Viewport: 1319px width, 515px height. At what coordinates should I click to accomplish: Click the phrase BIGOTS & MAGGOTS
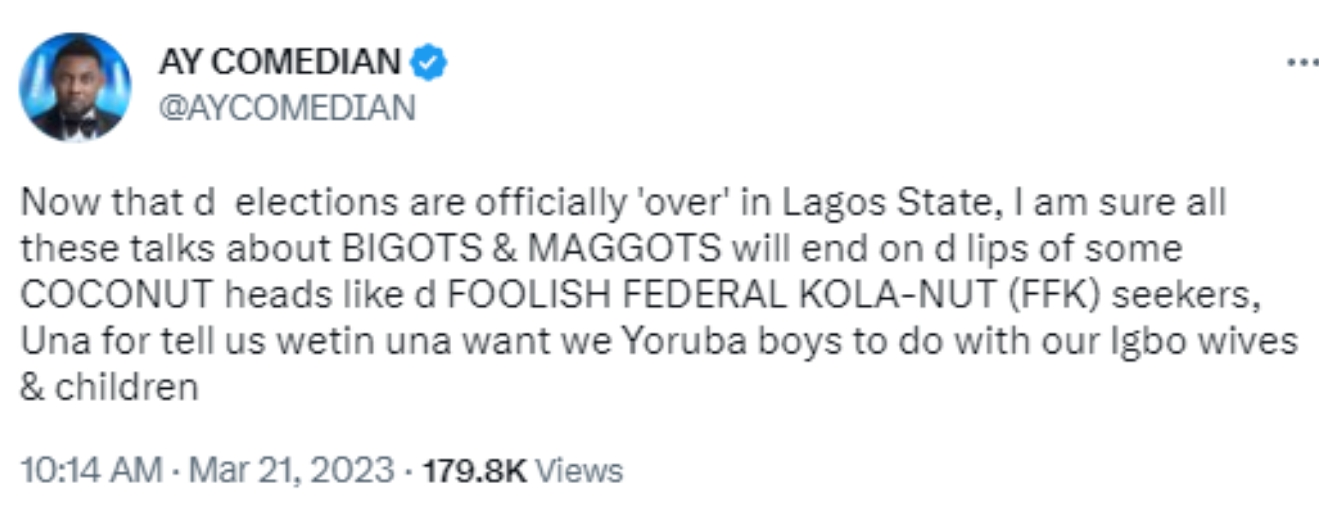point(471,247)
